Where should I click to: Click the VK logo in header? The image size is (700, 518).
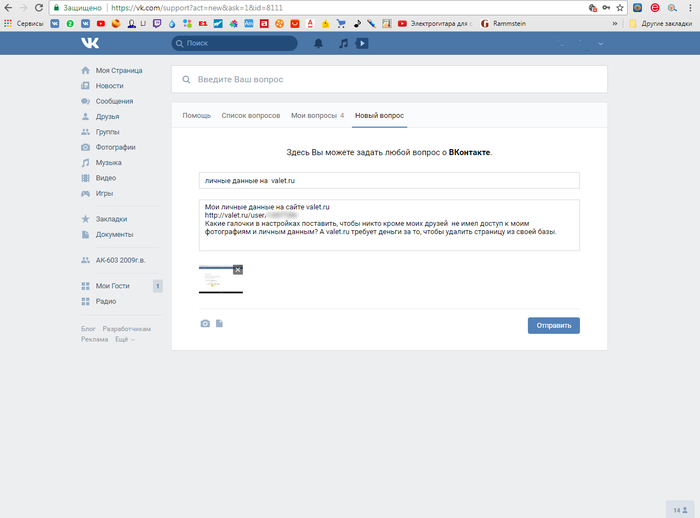coord(89,43)
